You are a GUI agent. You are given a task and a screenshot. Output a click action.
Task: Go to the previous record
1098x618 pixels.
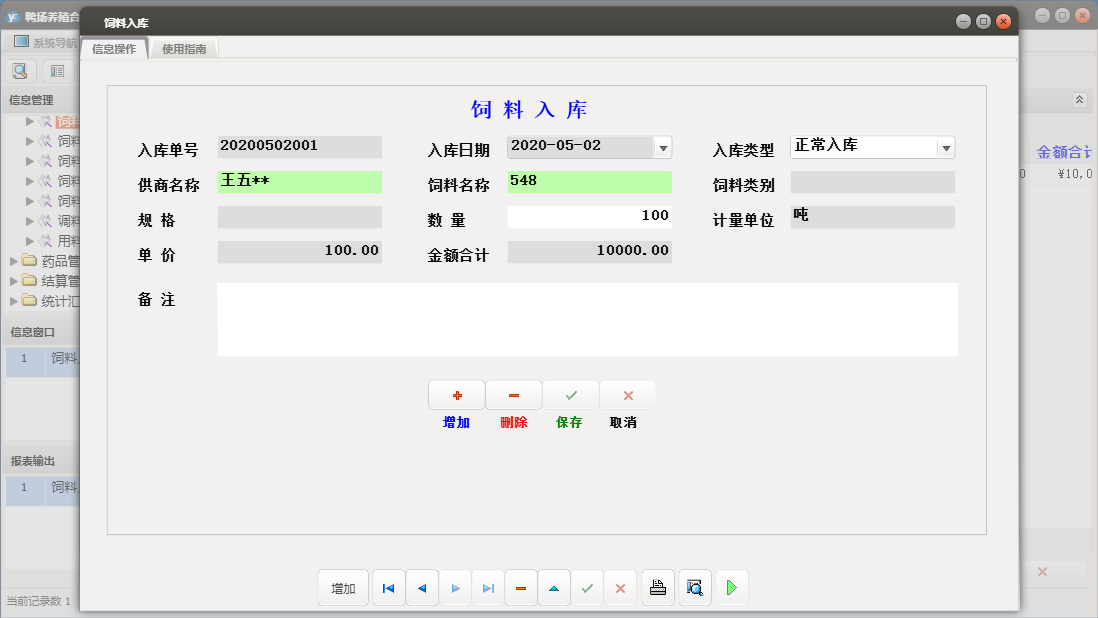point(421,588)
